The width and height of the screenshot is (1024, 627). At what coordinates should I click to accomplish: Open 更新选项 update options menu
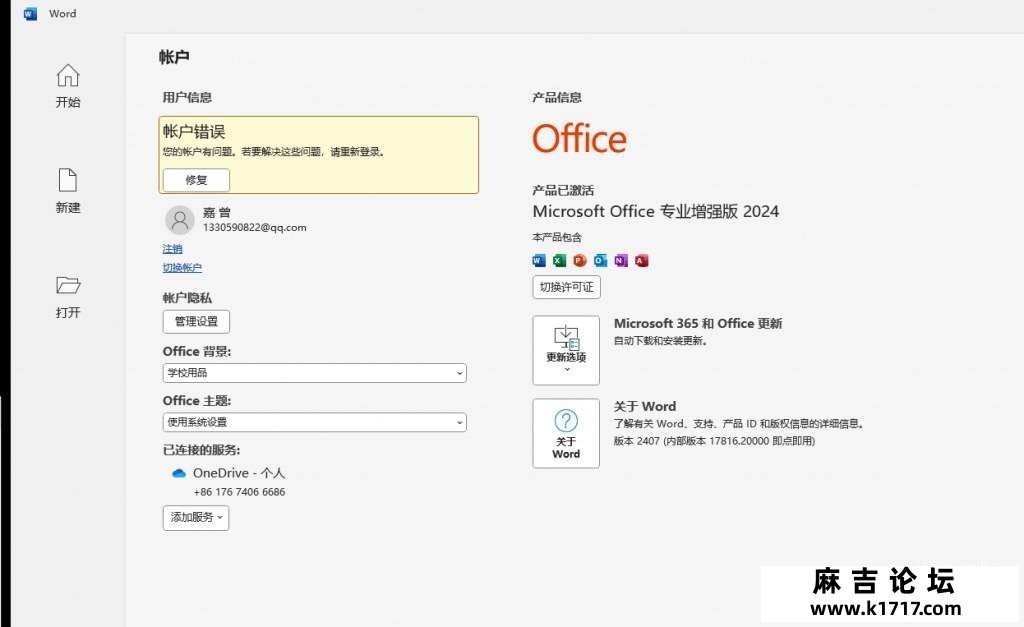tap(566, 350)
